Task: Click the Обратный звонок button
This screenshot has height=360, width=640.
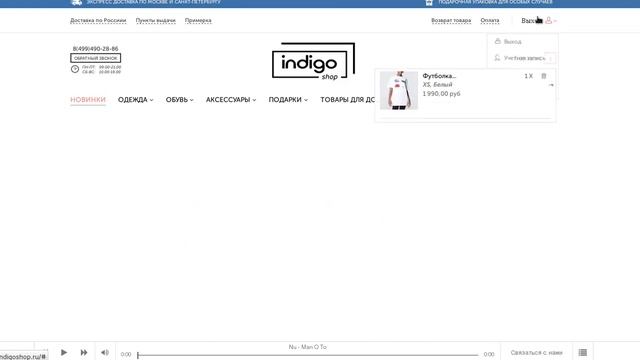Action: [96, 58]
